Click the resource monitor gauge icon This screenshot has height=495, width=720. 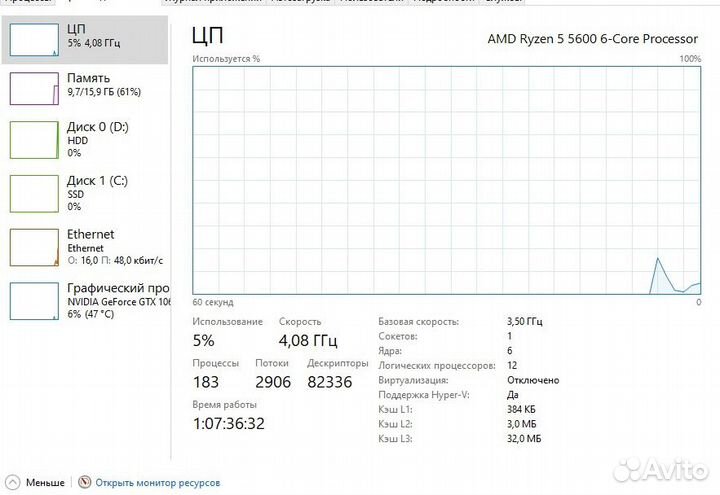(x=85, y=482)
